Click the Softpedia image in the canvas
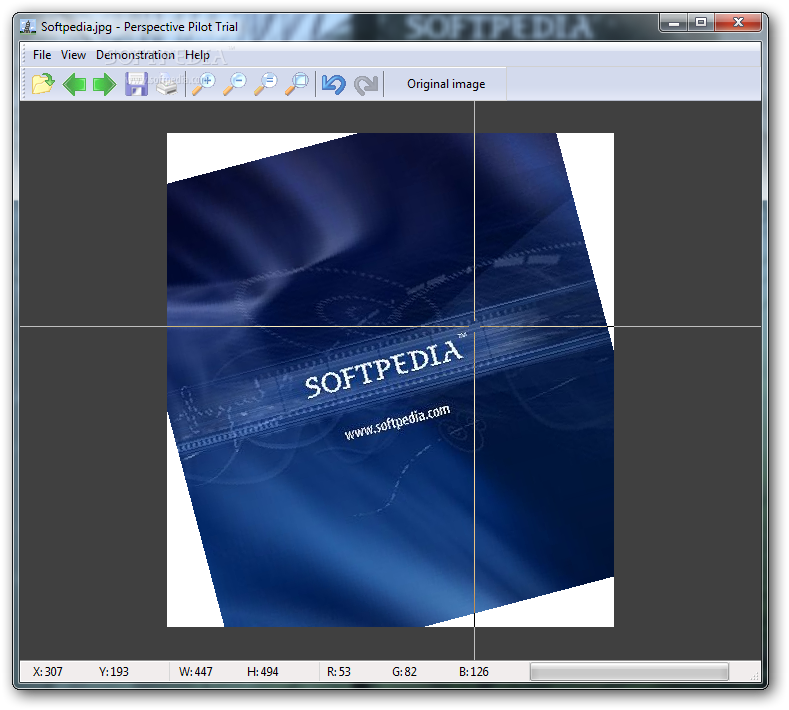Image resolution: width=789 pixels, height=710 pixels. (x=390, y=380)
